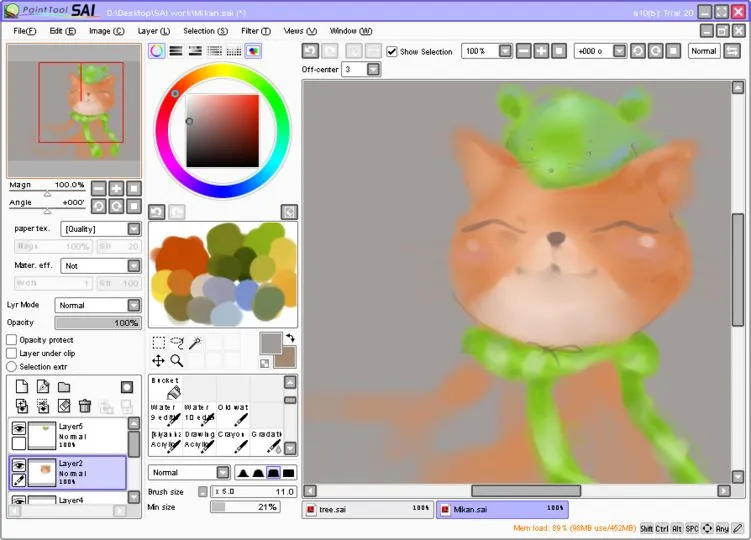
Task: Delete layer using the trash icon
Action: tap(85, 406)
